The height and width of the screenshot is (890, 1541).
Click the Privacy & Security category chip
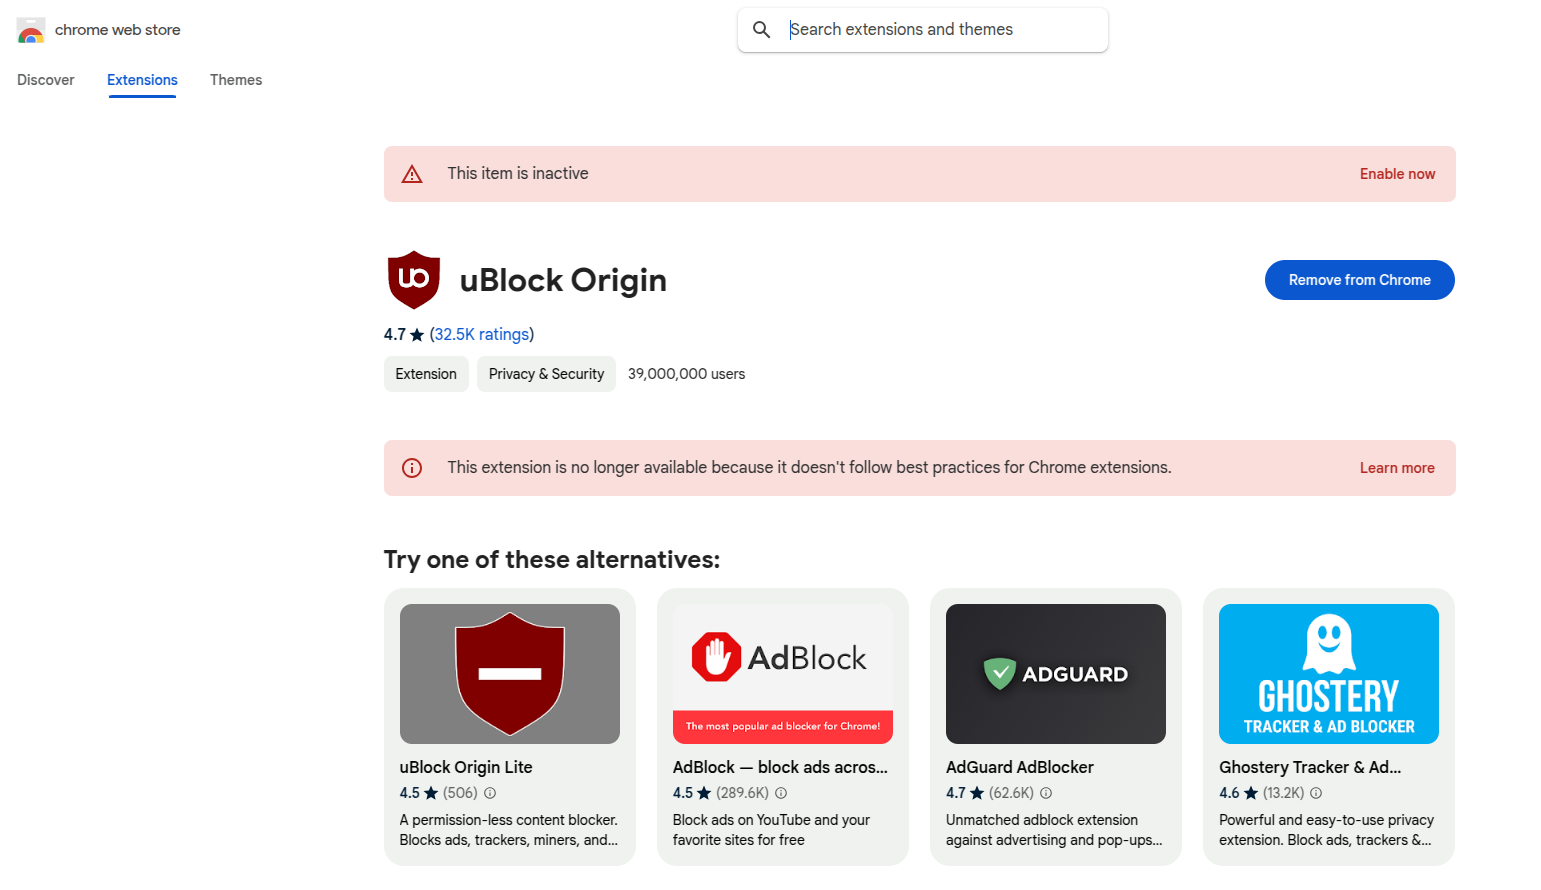[x=546, y=374]
